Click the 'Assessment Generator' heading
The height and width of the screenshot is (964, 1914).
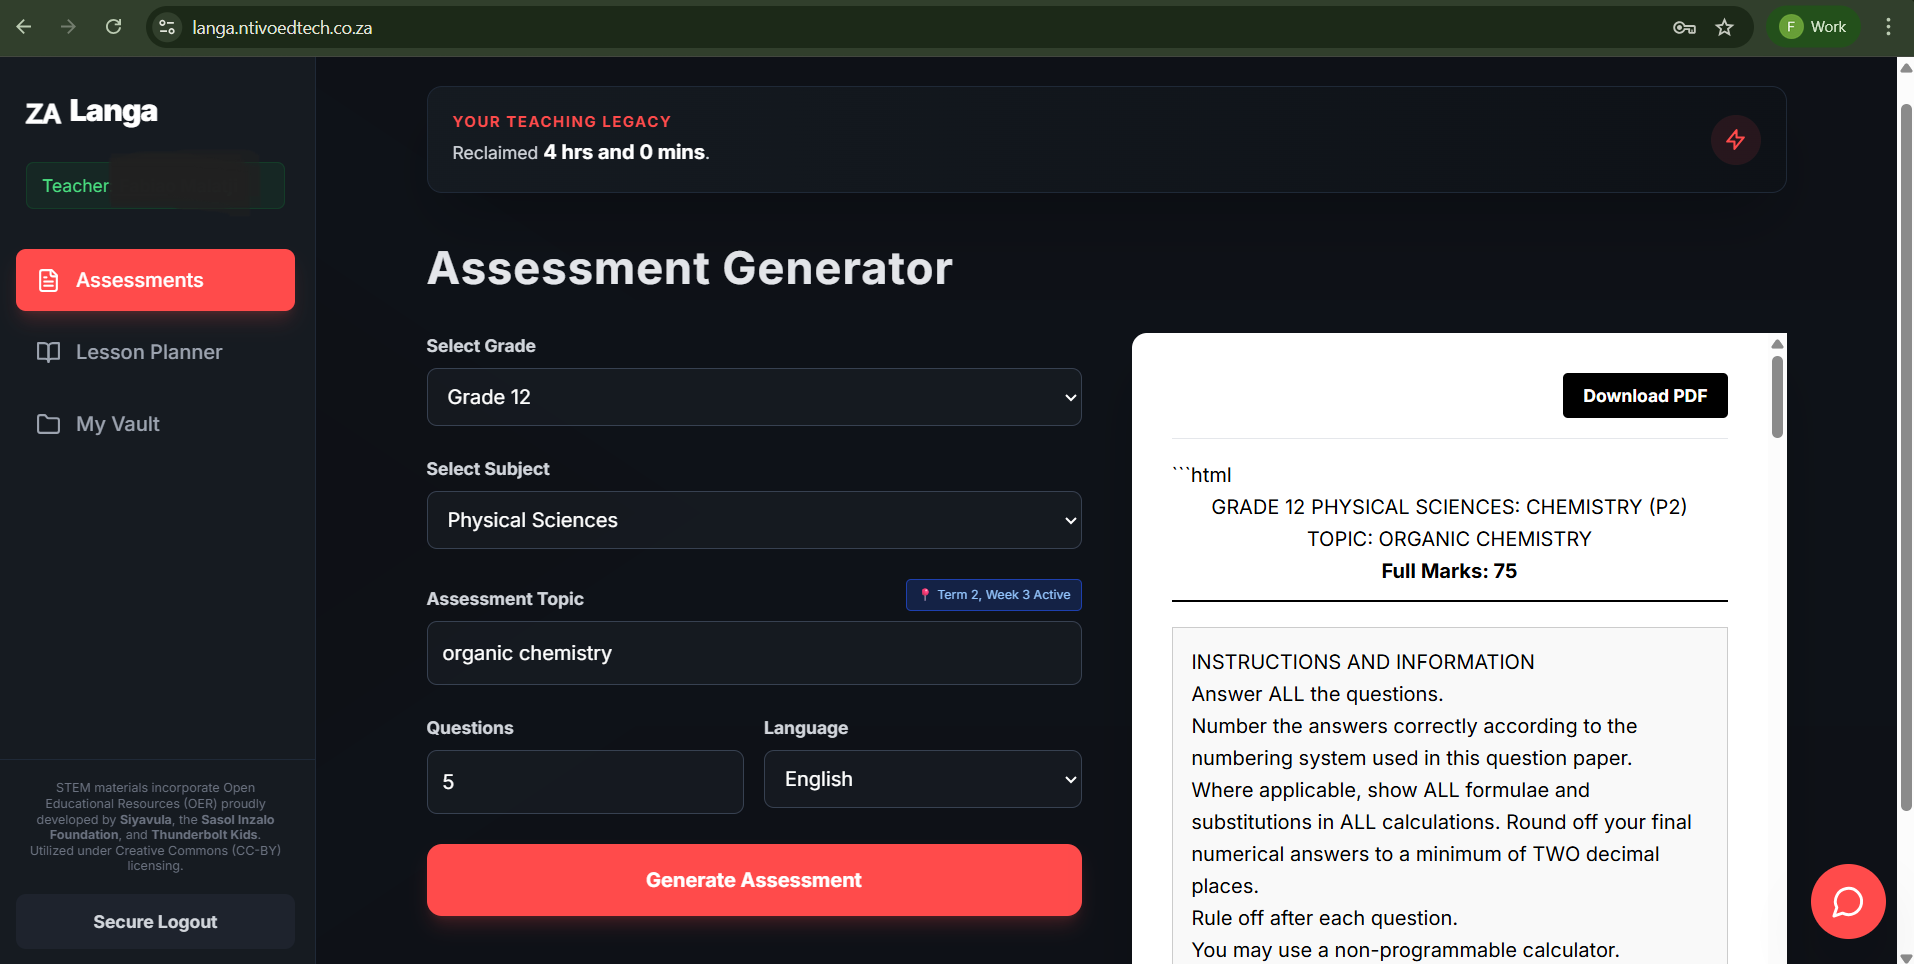(x=690, y=268)
